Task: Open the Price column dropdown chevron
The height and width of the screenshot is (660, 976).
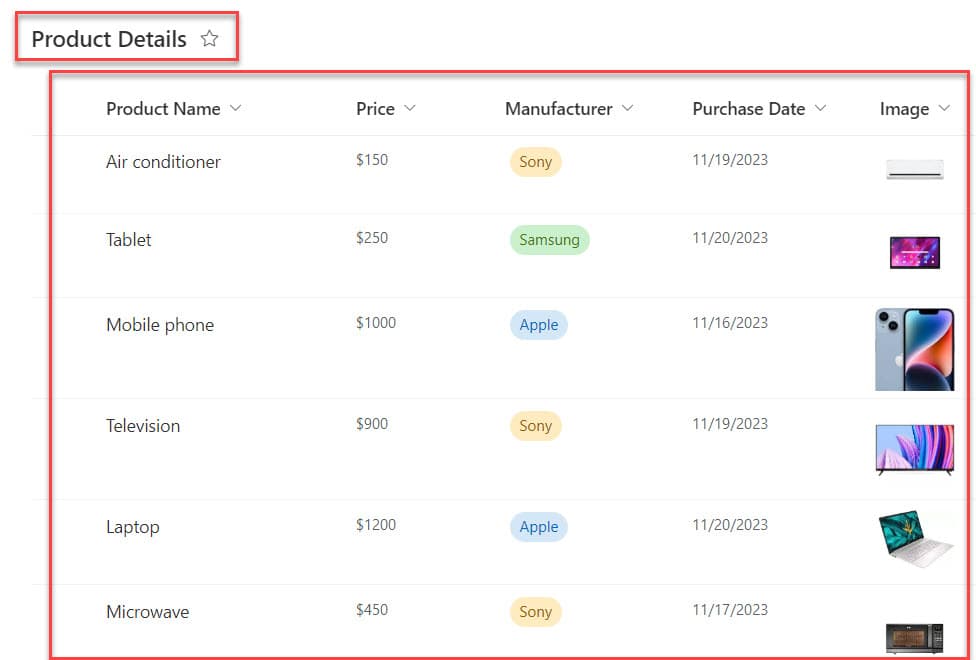Action: 410,108
